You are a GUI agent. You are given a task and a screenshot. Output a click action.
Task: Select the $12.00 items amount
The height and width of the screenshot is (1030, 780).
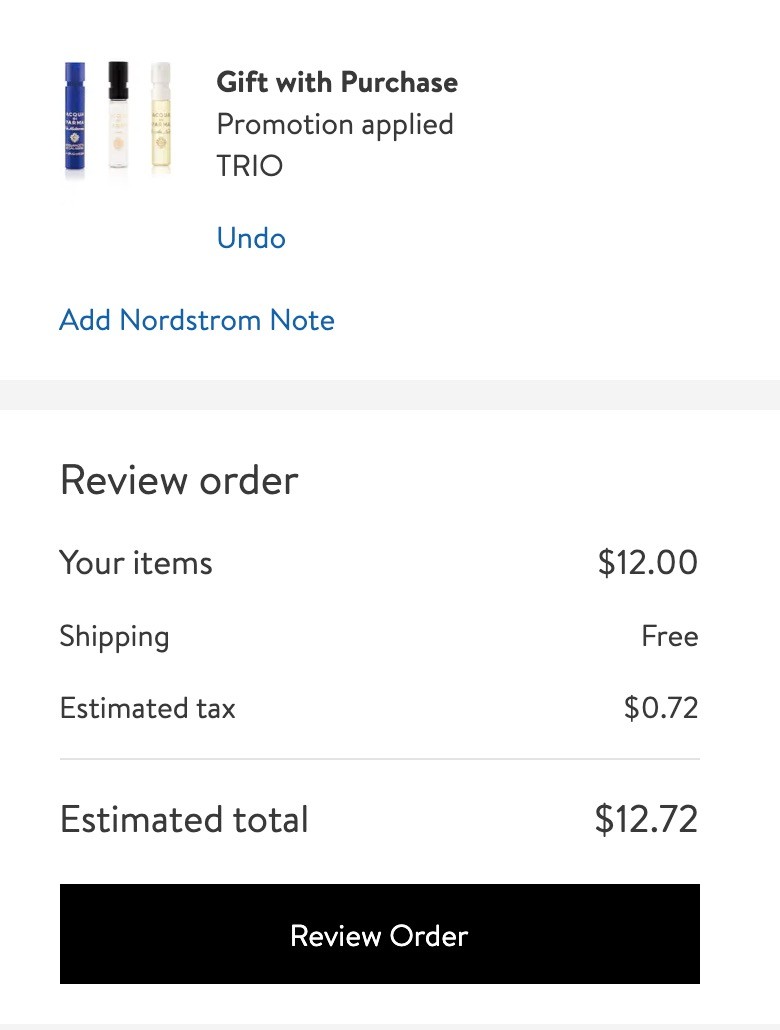coord(647,563)
